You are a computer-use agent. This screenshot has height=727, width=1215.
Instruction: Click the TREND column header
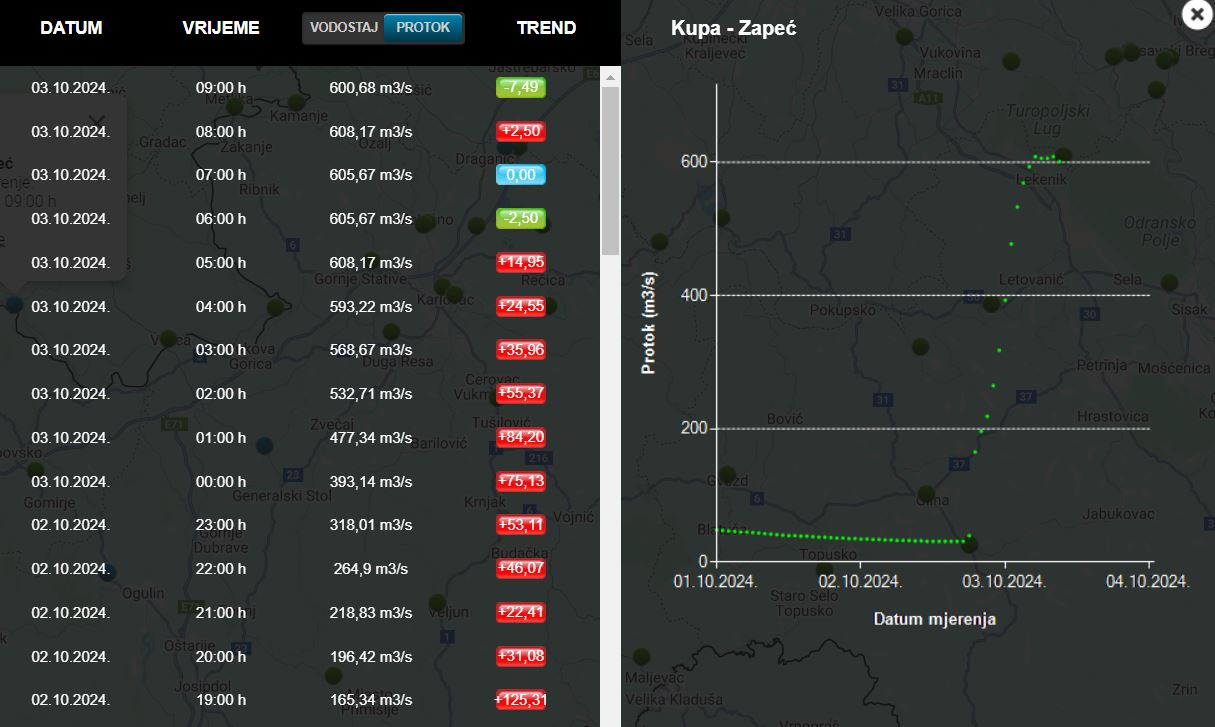pyautogui.click(x=546, y=28)
